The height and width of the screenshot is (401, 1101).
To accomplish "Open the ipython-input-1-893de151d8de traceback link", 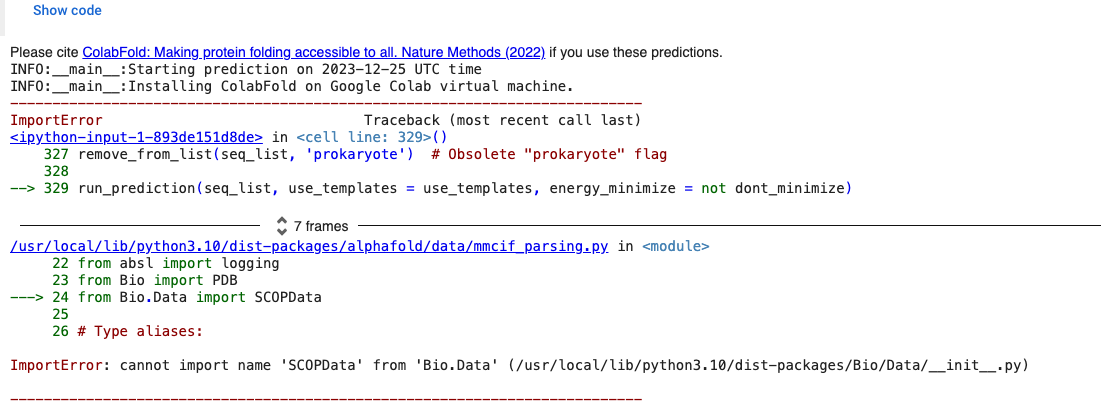I will click(x=136, y=137).
